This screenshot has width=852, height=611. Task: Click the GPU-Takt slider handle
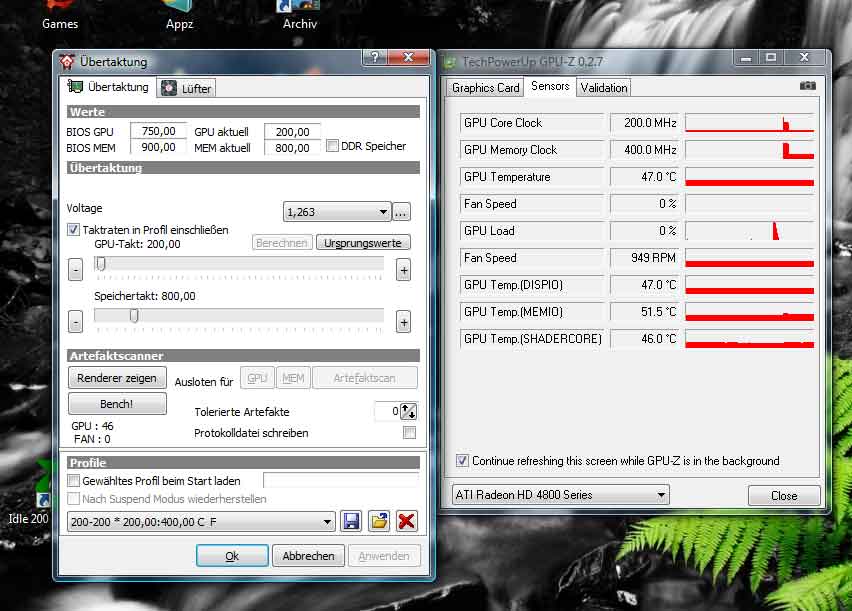coord(101,264)
